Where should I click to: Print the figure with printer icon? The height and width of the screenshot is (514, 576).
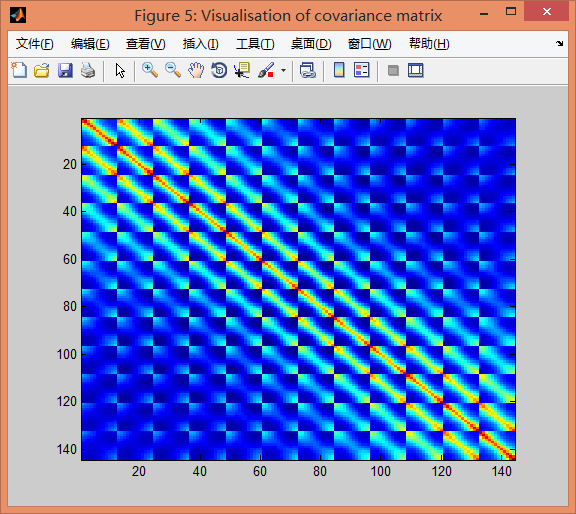coord(88,70)
